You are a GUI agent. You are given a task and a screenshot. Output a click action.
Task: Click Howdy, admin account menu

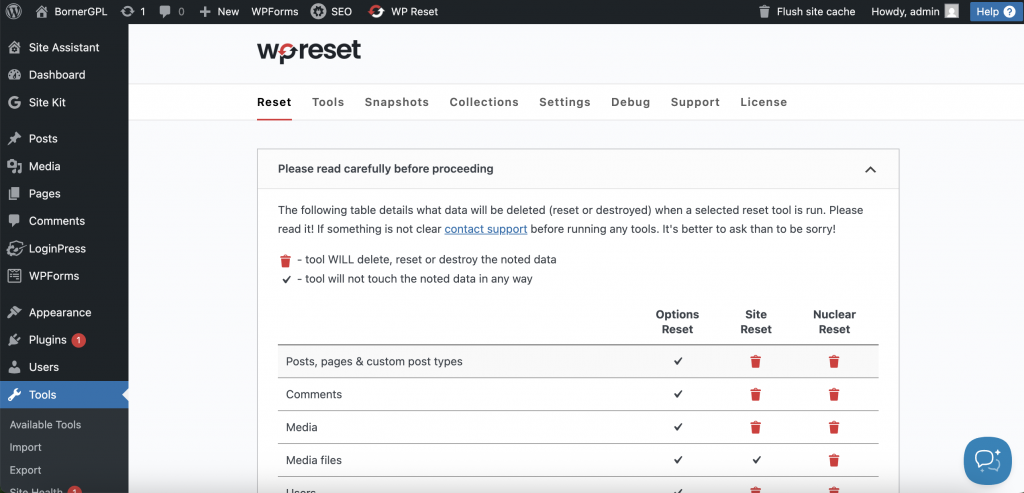(x=915, y=11)
